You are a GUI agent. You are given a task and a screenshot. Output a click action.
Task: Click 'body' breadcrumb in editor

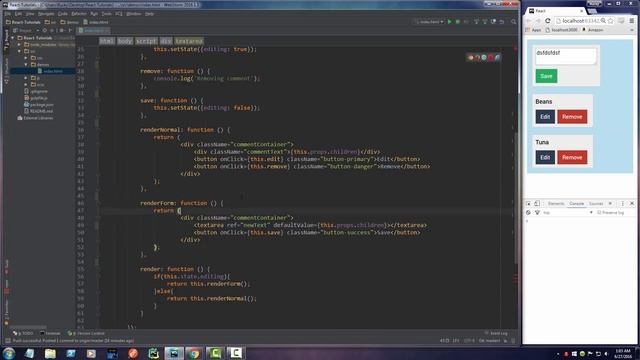tap(125, 41)
